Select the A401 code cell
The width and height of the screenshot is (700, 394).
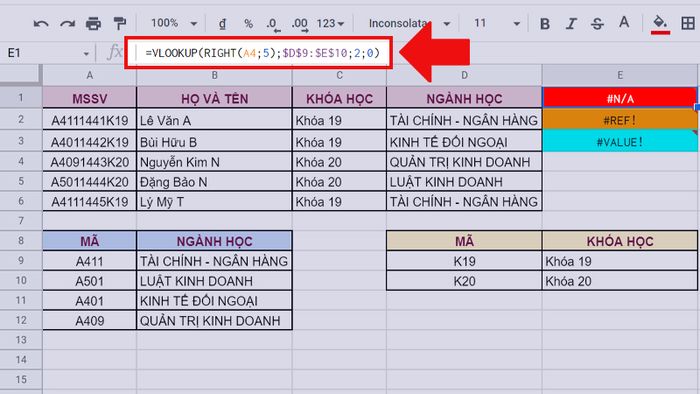point(90,301)
